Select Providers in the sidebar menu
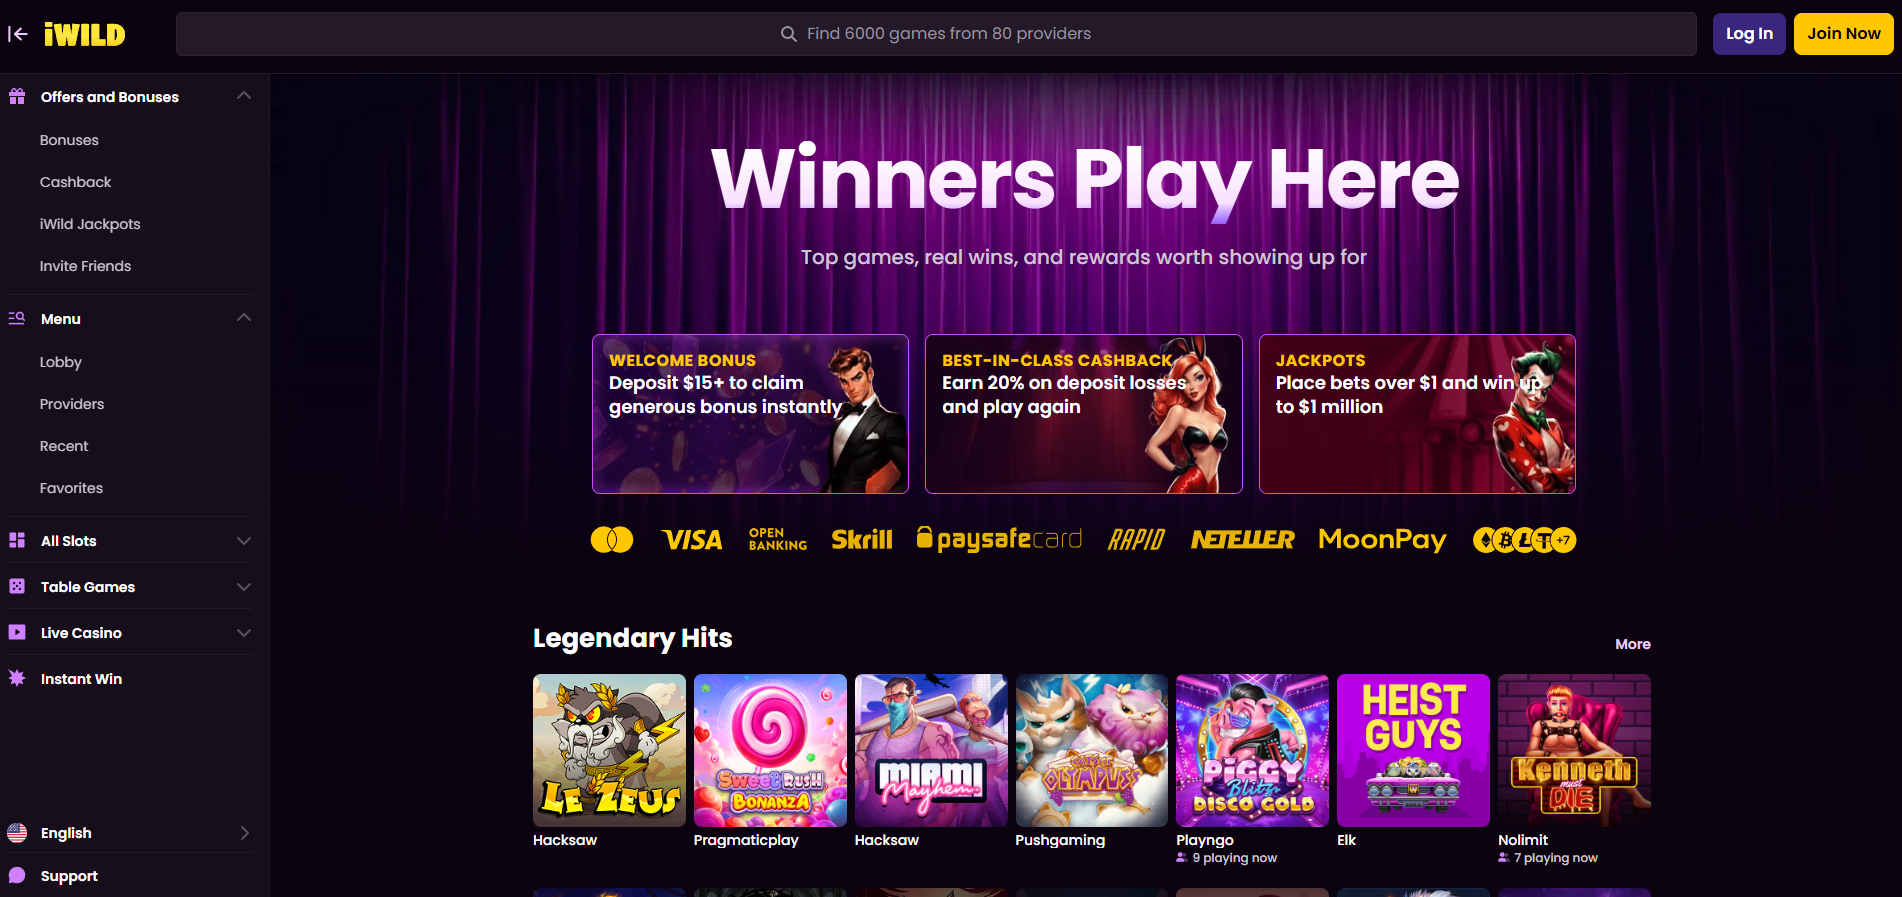Image resolution: width=1902 pixels, height=897 pixels. click(x=72, y=404)
